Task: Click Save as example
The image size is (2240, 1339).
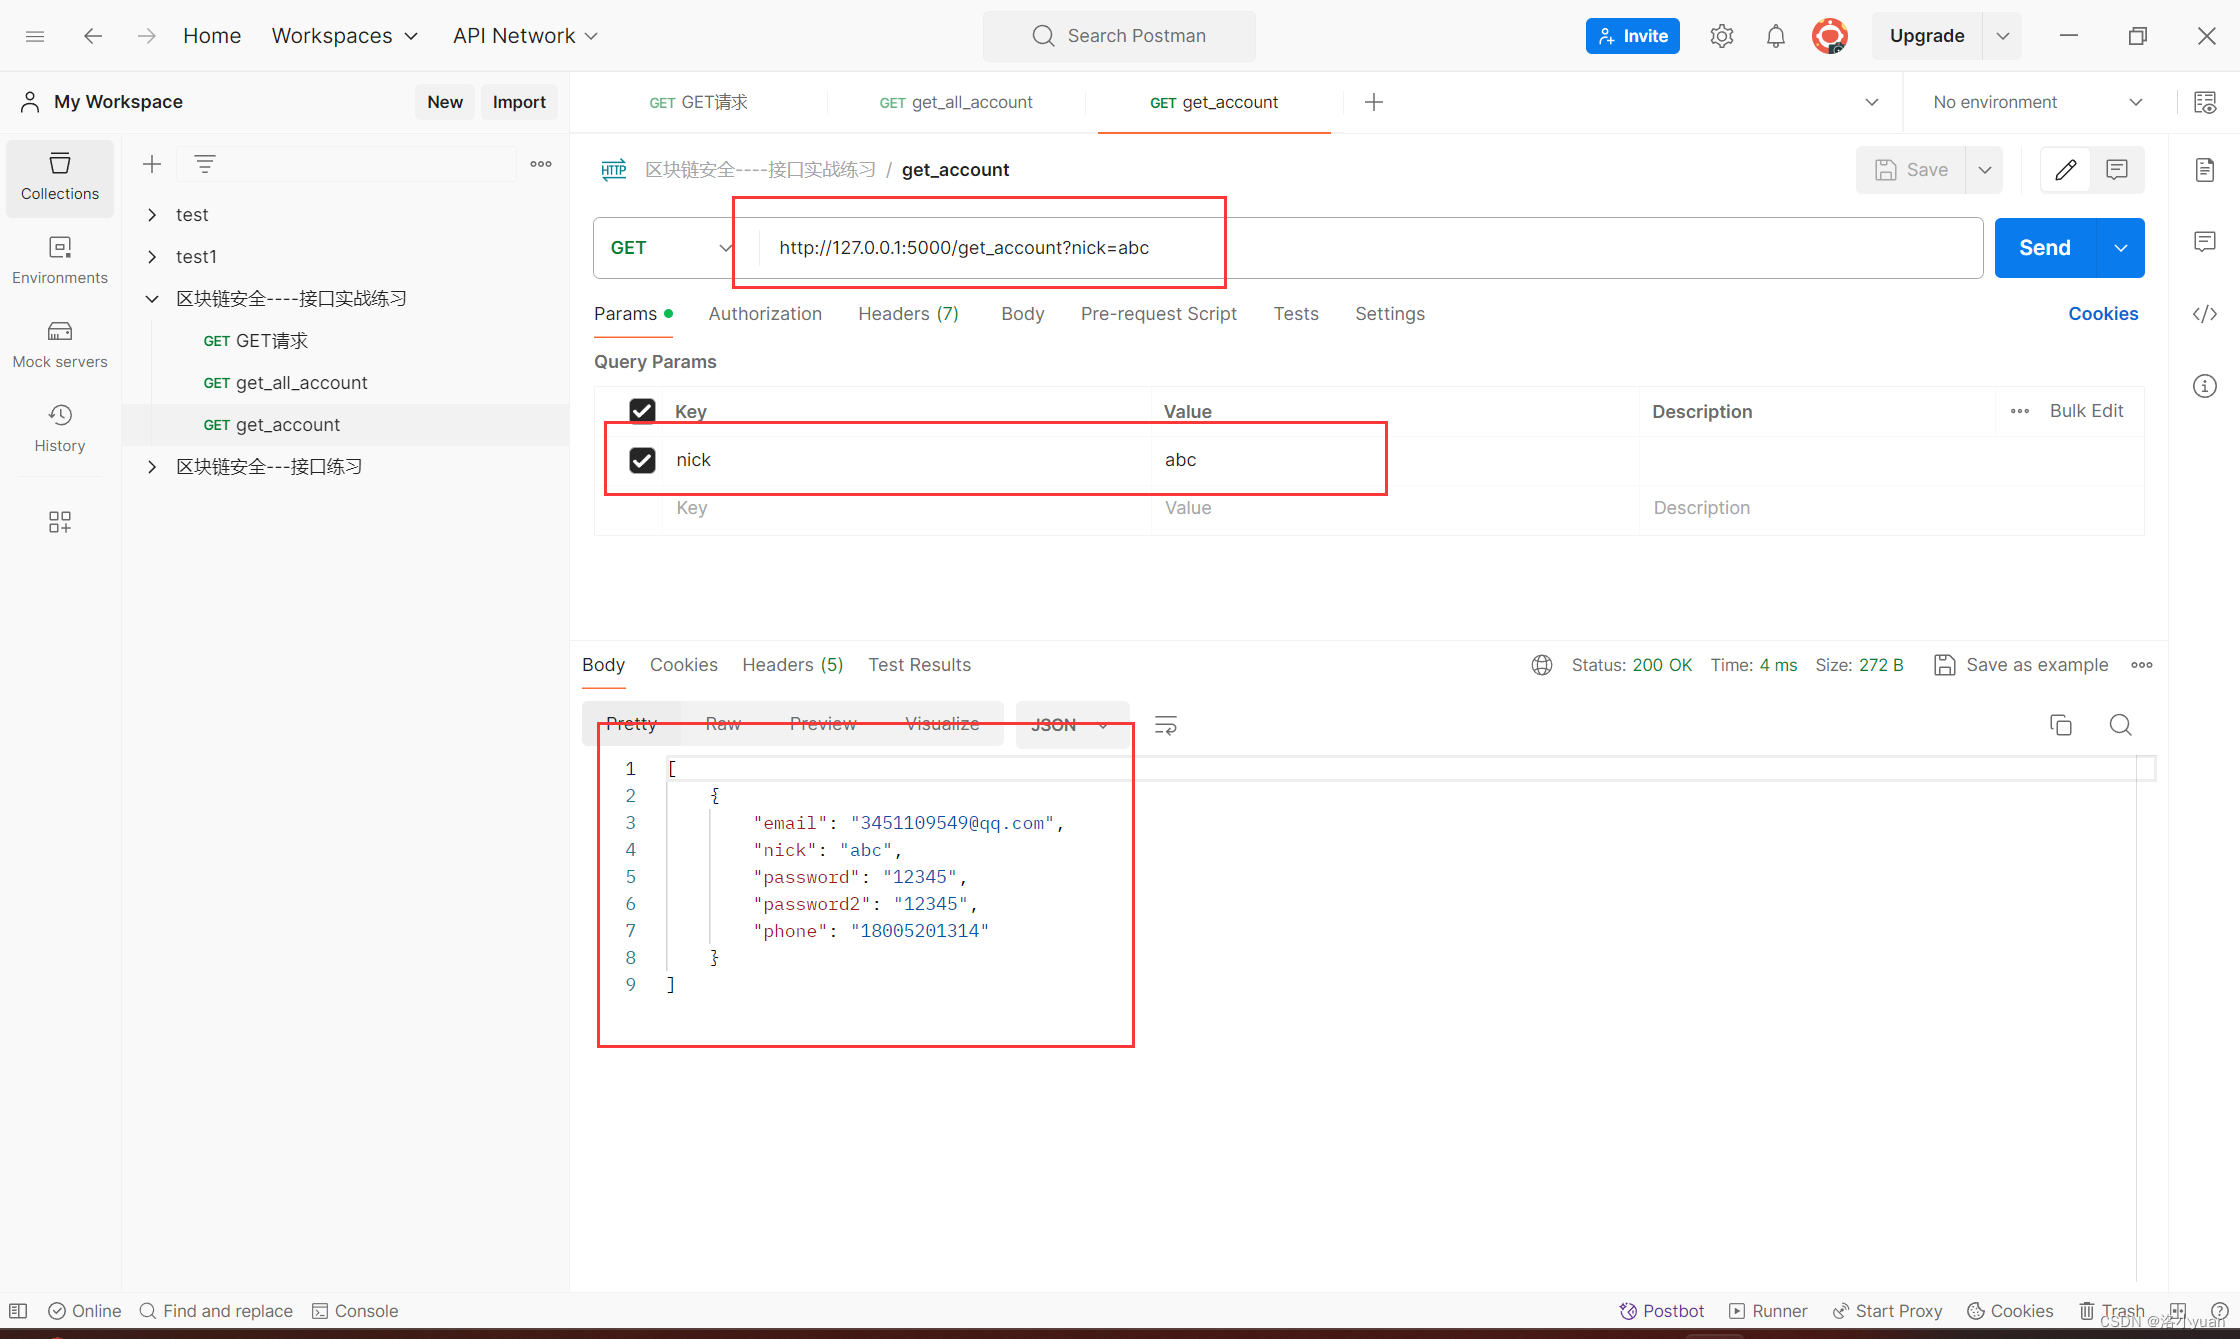Action: tap(2021, 665)
